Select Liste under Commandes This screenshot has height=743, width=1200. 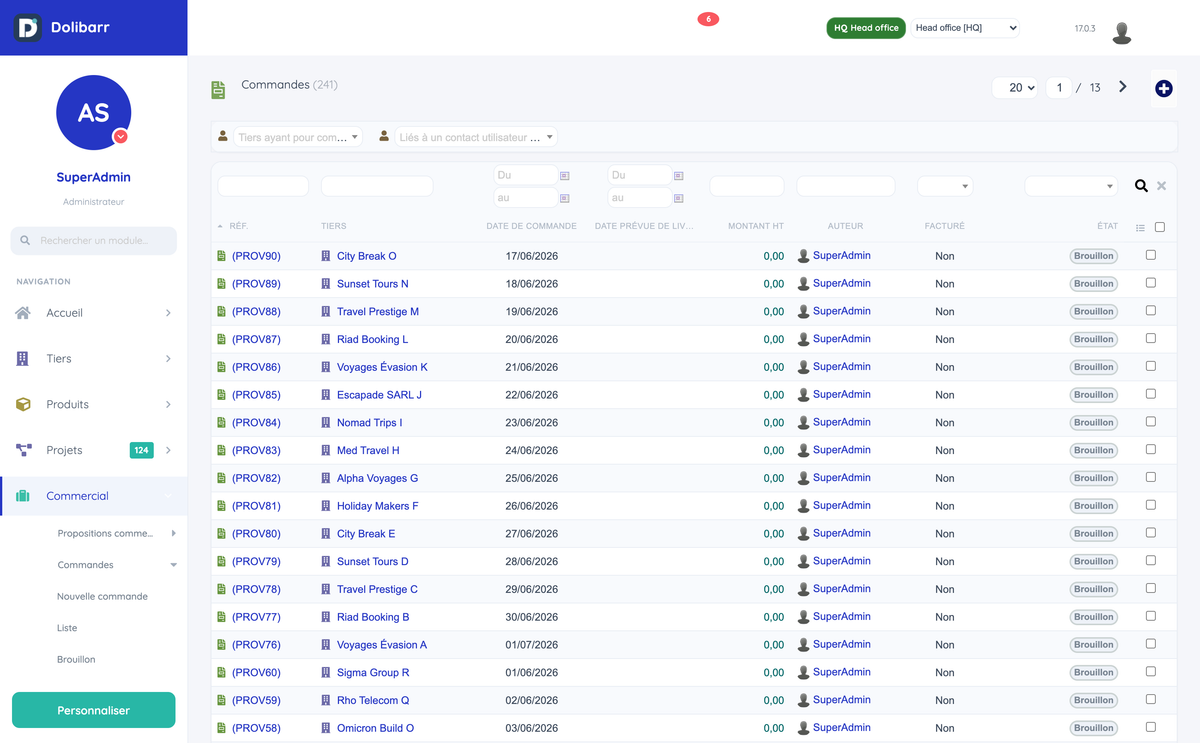[x=67, y=628]
